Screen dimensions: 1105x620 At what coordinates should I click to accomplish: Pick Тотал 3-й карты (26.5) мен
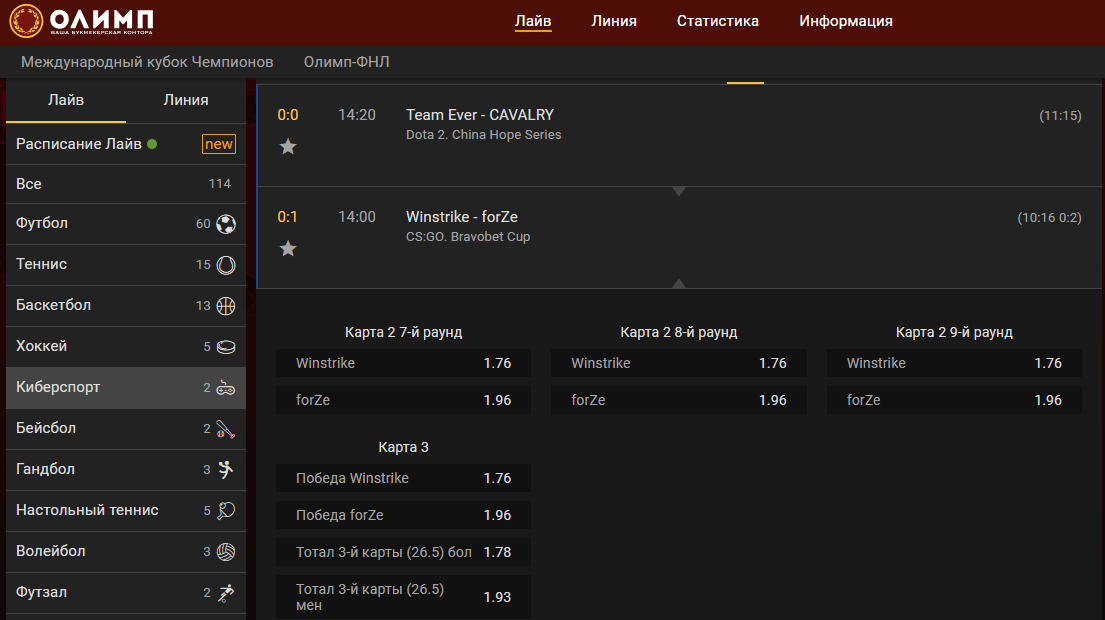pyautogui.click(x=403, y=597)
